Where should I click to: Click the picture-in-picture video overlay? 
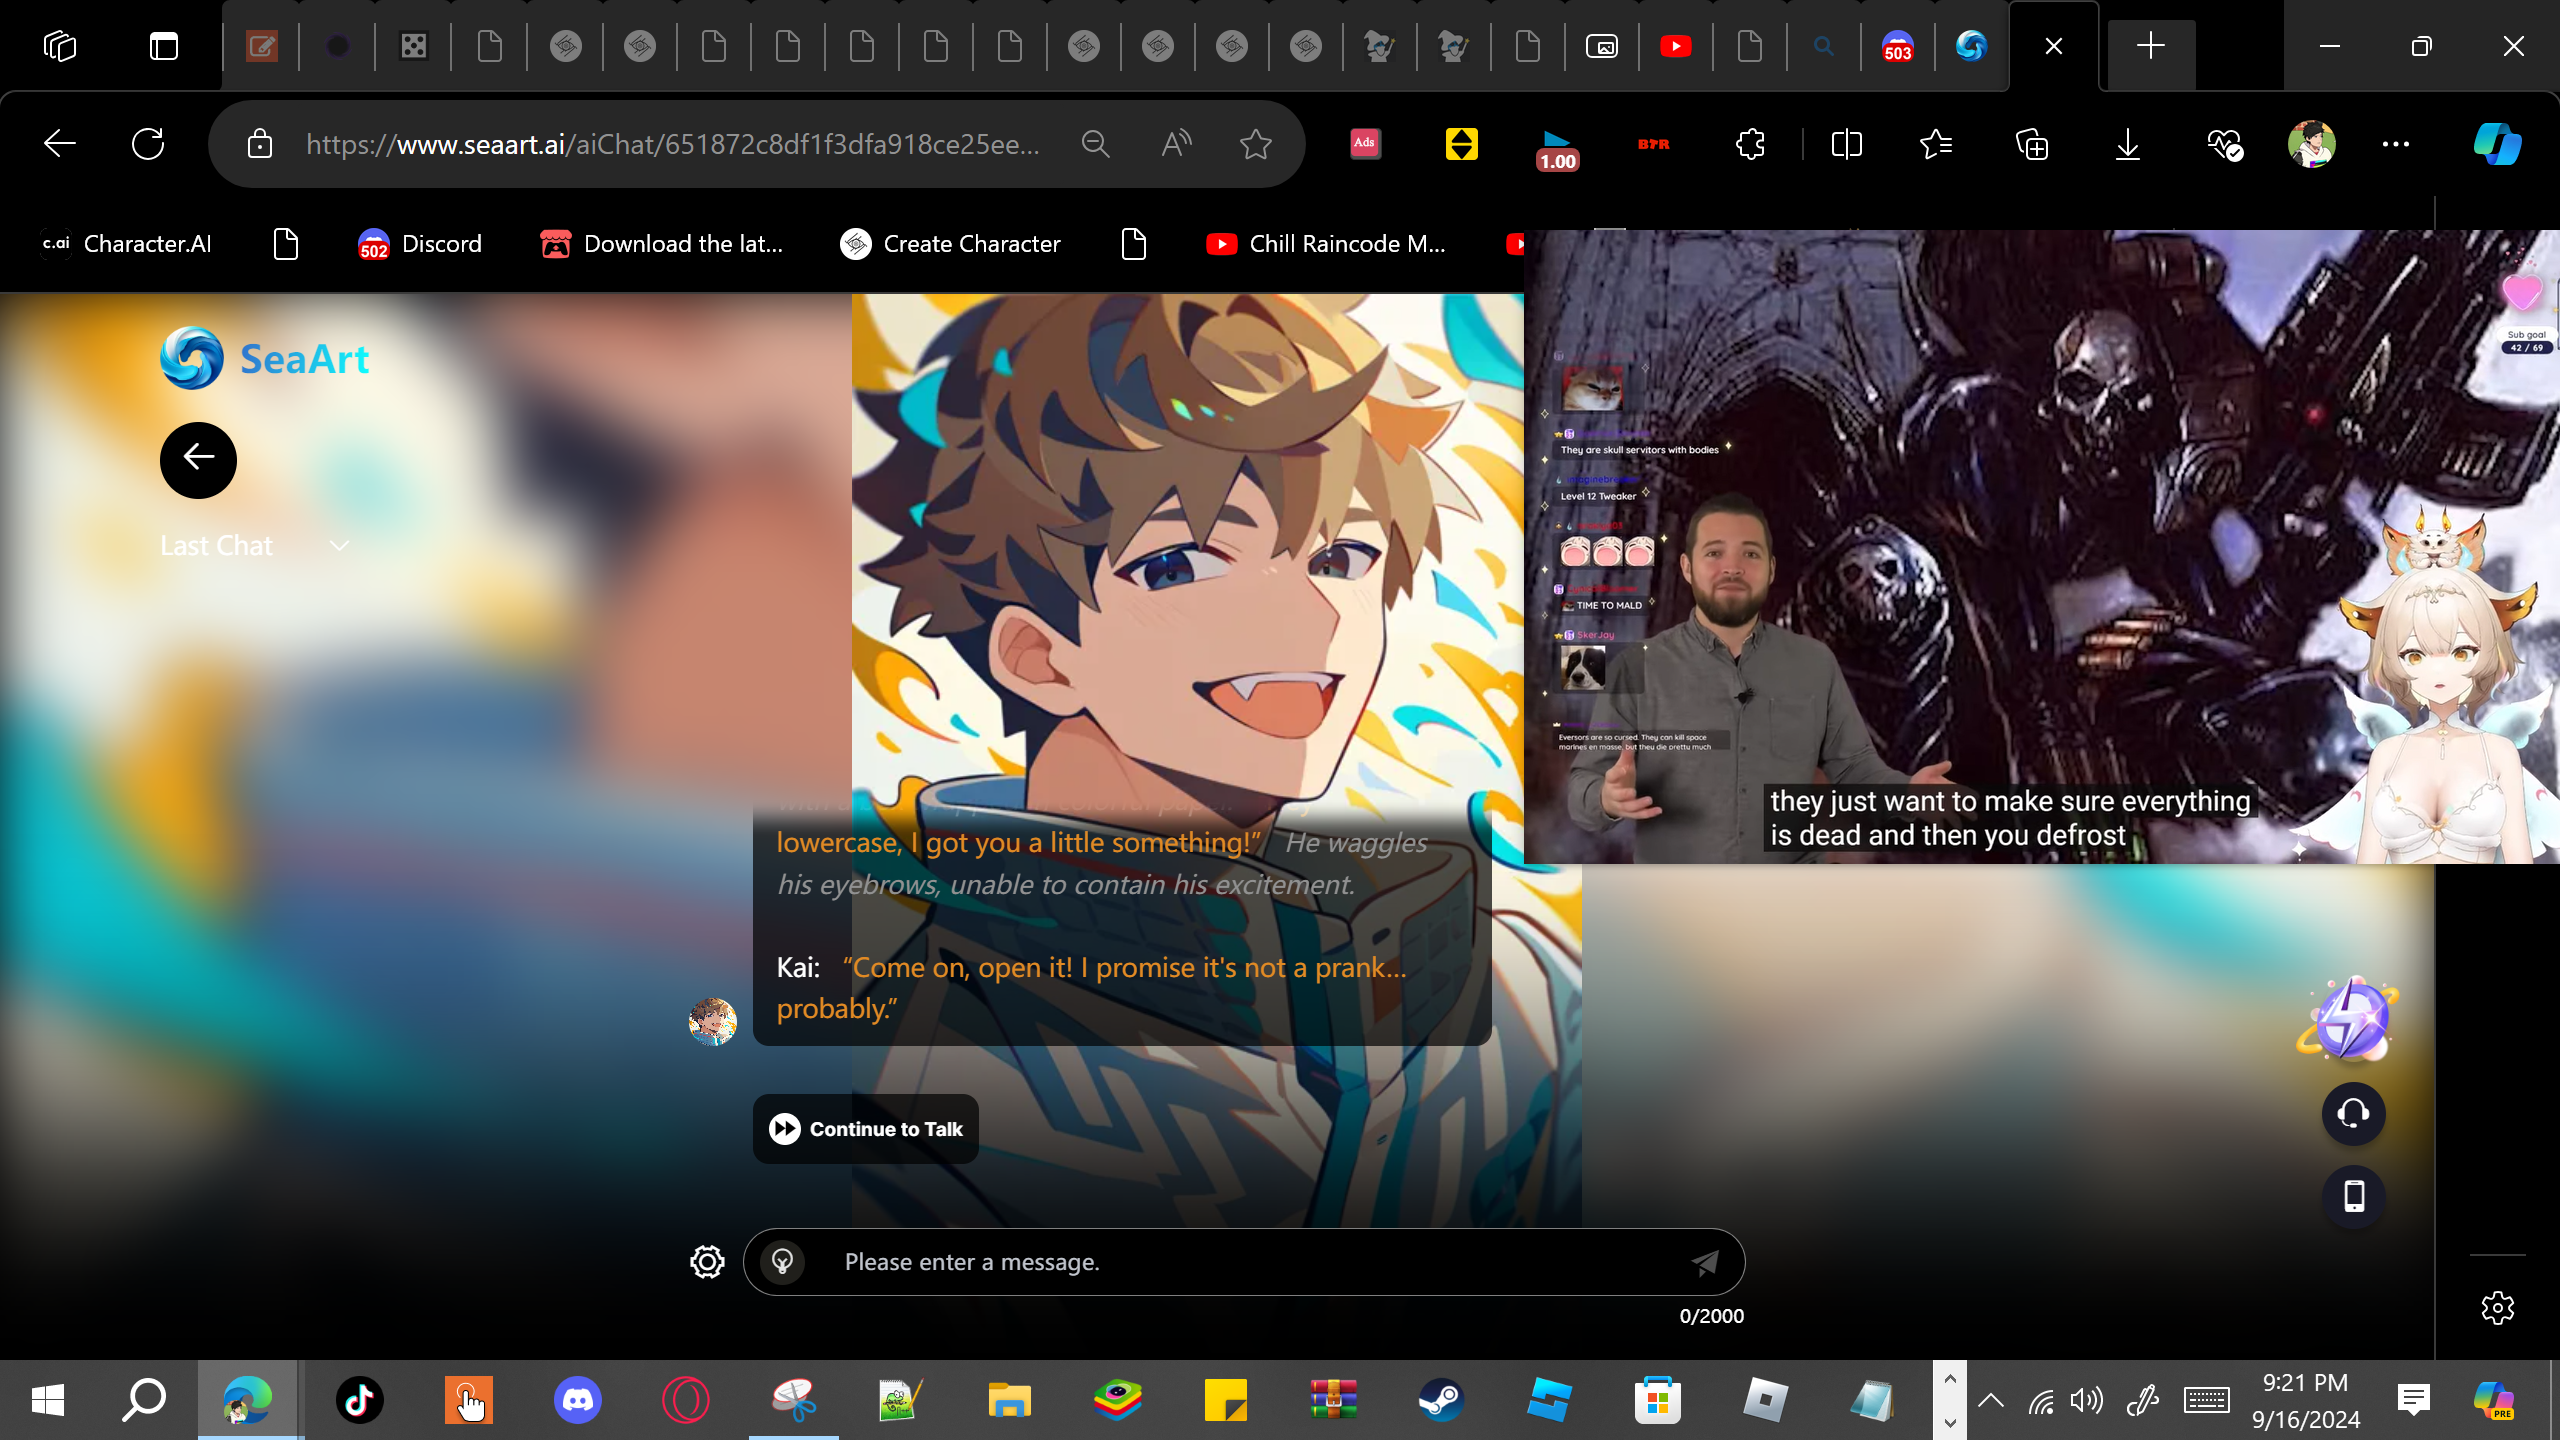click(2042, 547)
